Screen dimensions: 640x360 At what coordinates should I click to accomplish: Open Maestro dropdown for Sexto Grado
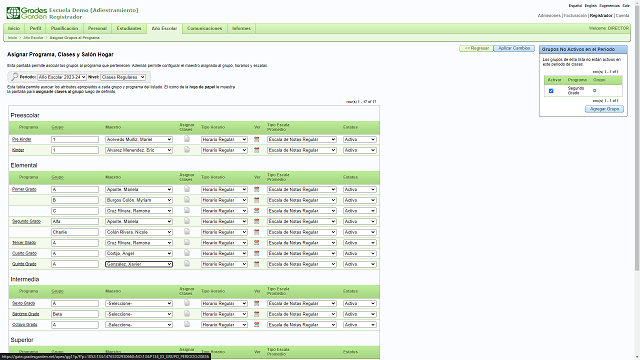[139, 303]
